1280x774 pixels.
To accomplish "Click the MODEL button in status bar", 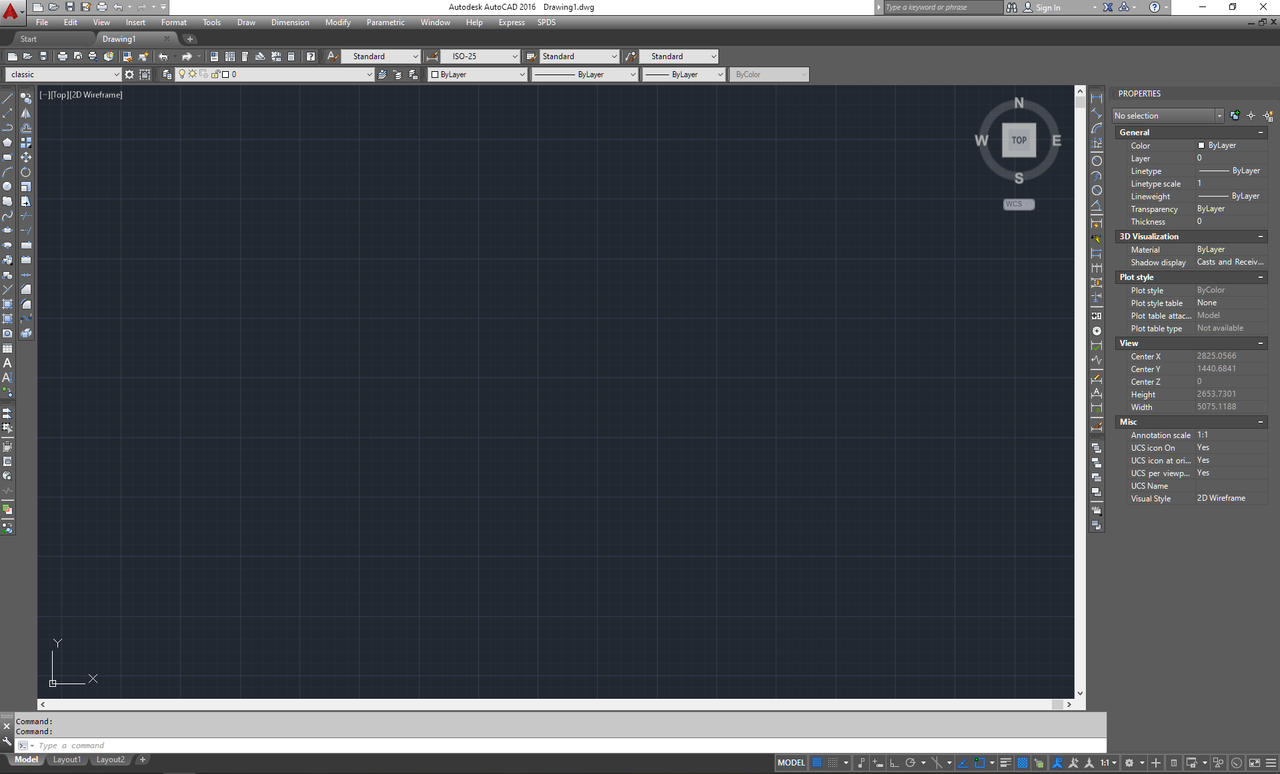I will pos(791,762).
